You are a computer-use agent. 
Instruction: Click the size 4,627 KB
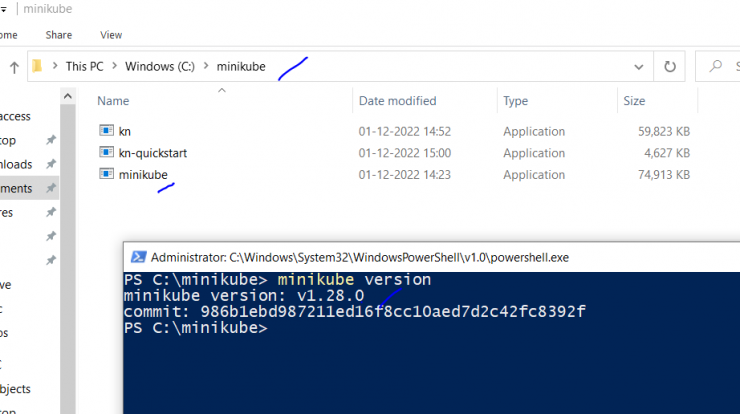[x=667, y=153]
